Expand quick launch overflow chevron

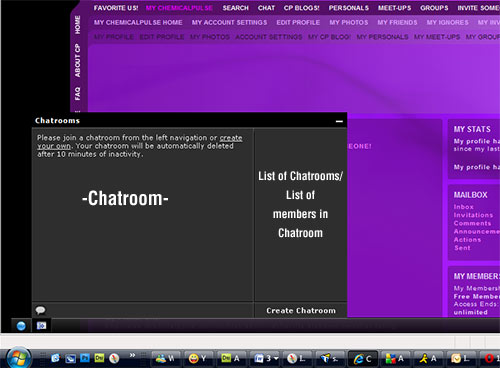tap(132, 355)
